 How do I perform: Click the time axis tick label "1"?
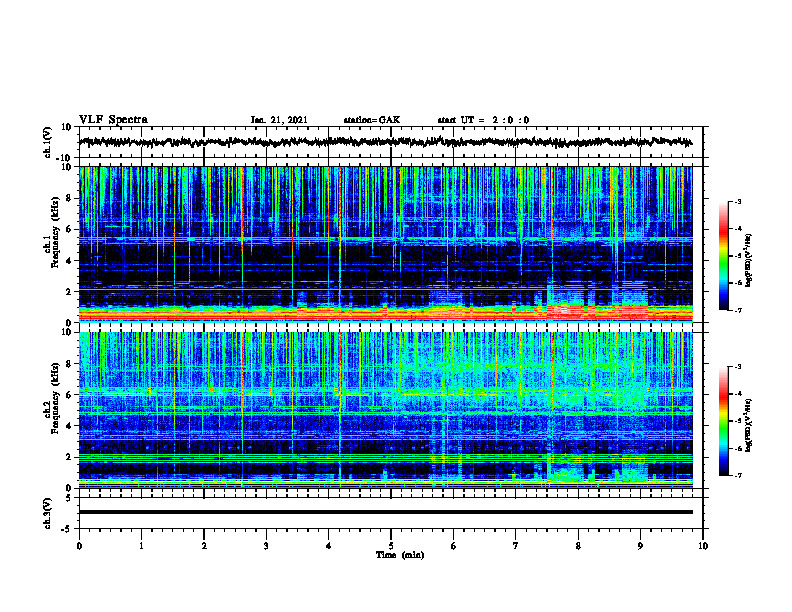point(141,546)
